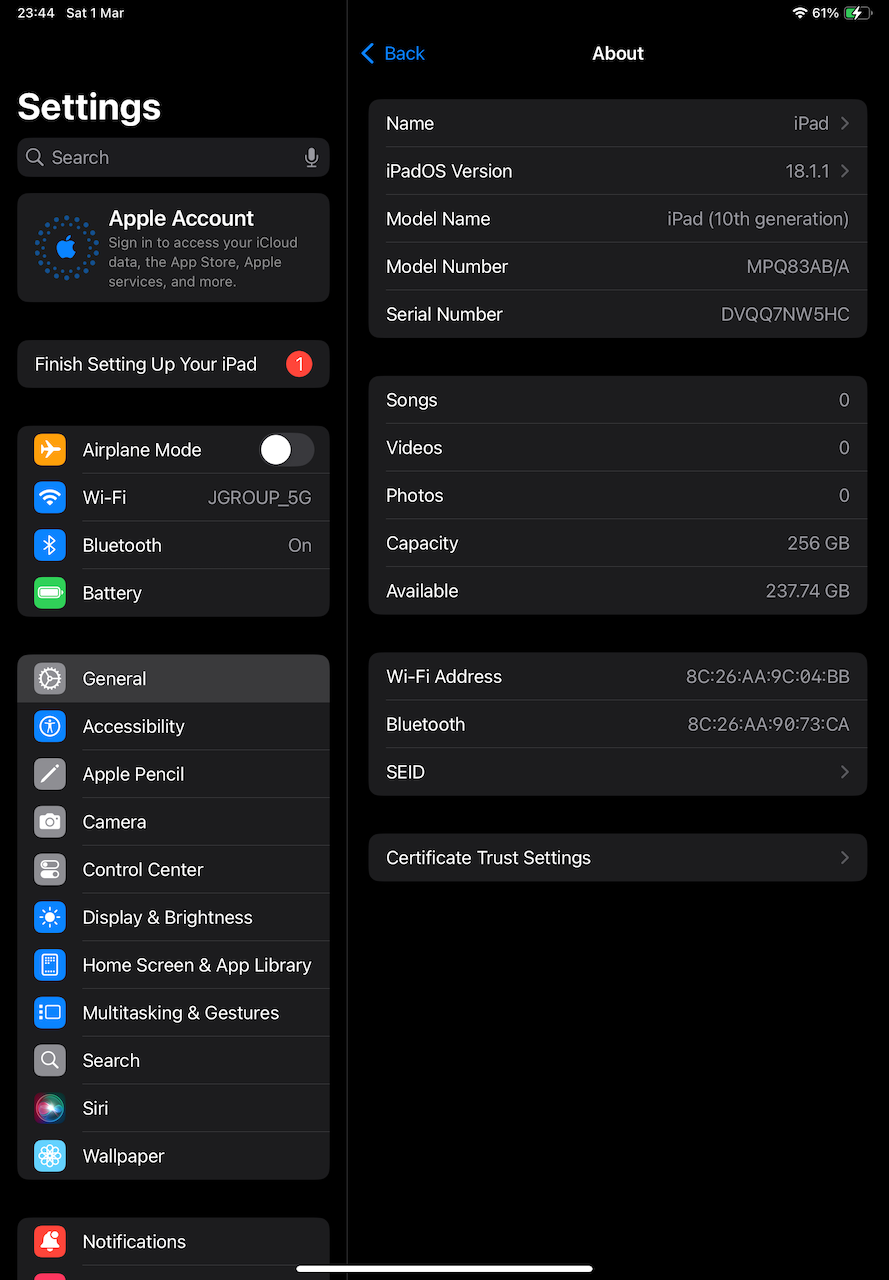889x1280 pixels.
Task: Open Accessibility settings
Action: click(x=173, y=726)
